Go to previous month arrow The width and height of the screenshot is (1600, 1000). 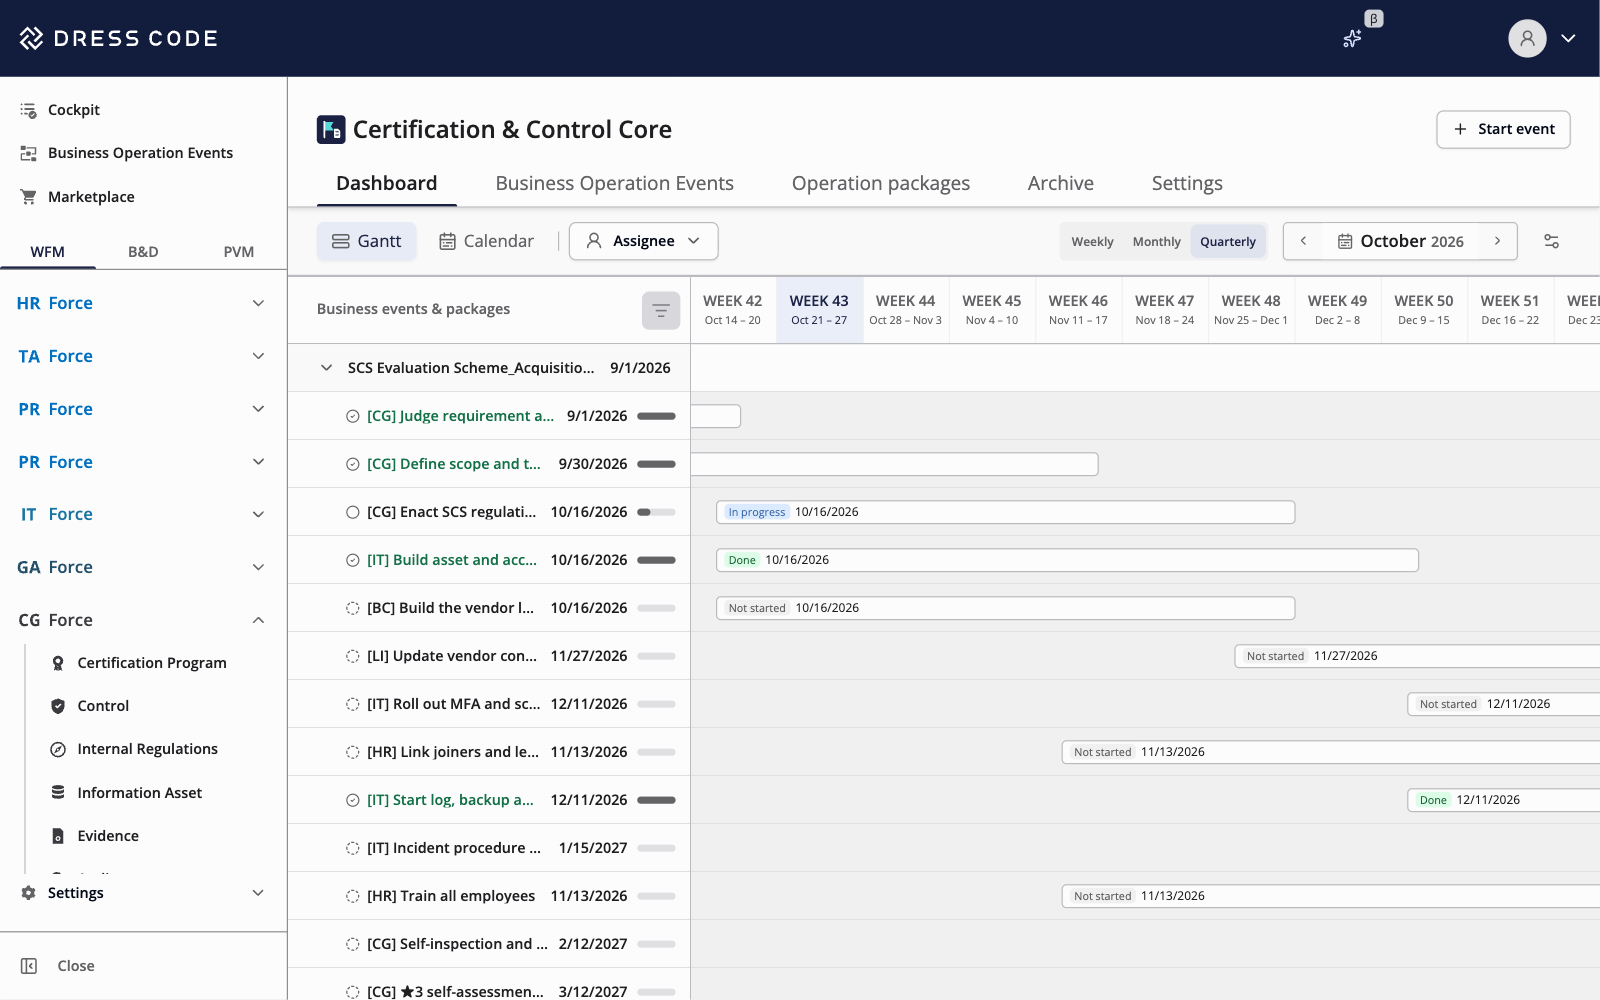tap(1303, 241)
